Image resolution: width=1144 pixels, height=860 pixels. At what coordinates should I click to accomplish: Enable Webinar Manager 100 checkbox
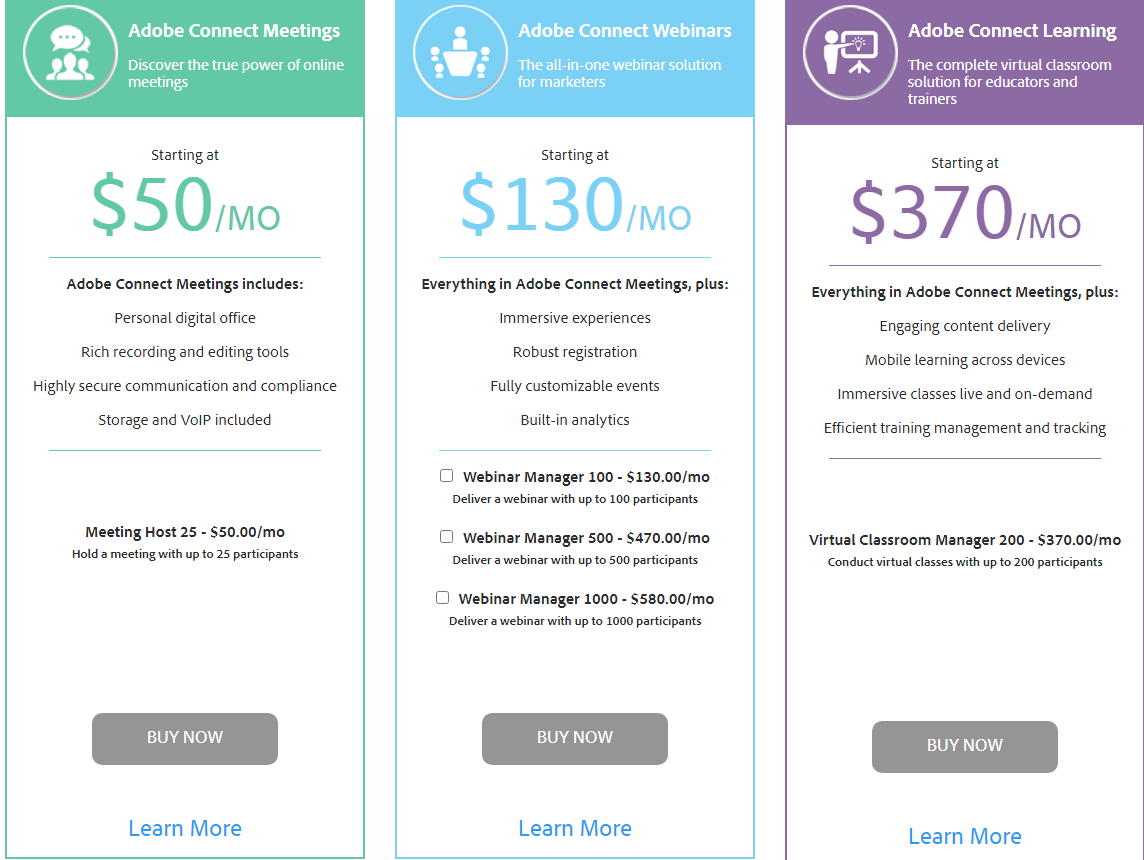447,476
